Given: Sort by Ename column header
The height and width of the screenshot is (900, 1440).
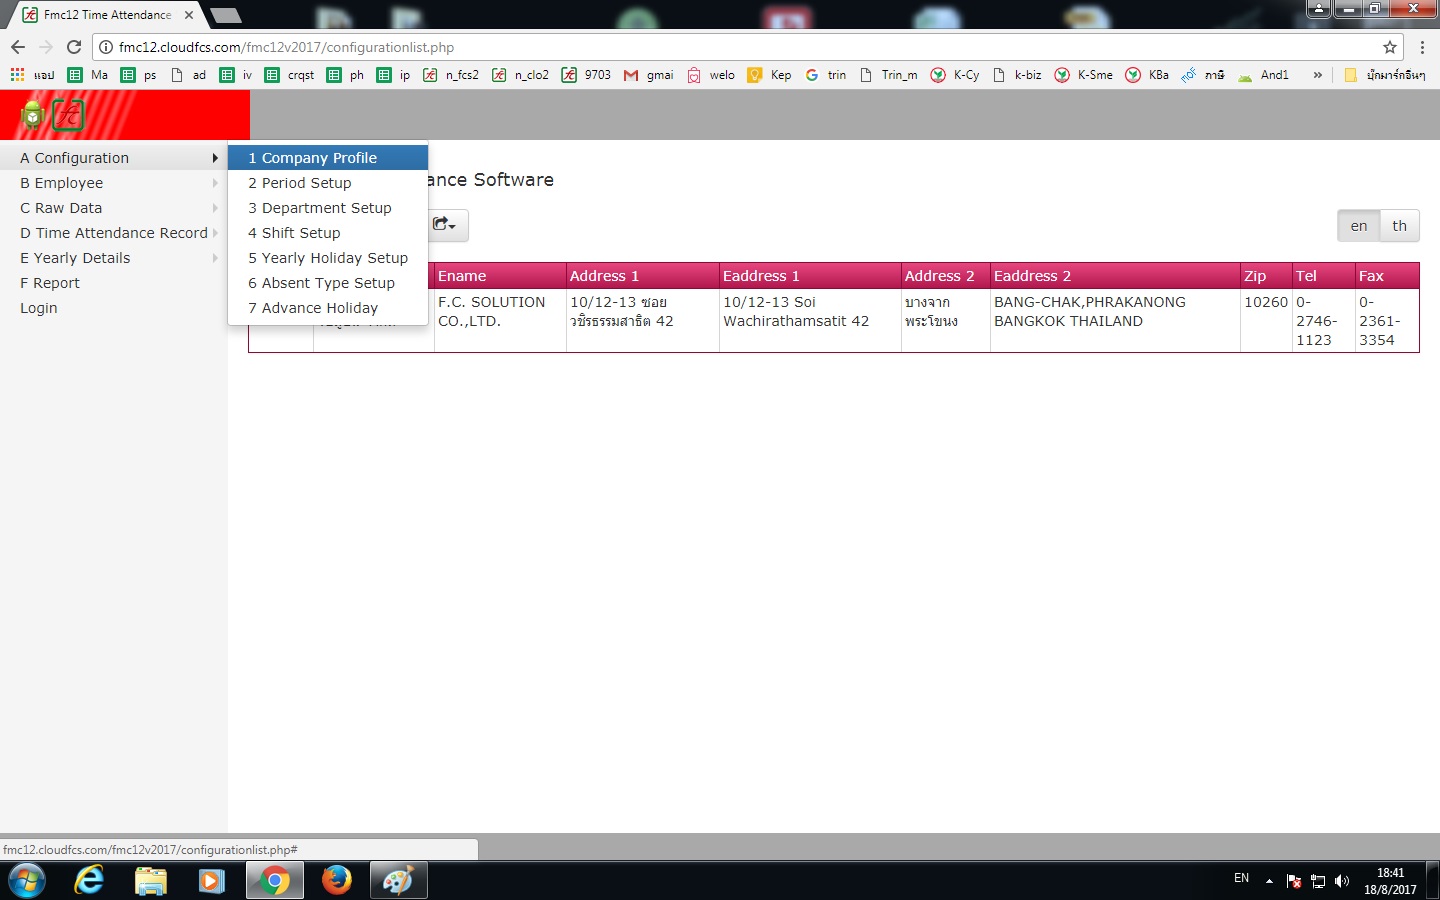Looking at the screenshot, I should click(500, 276).
